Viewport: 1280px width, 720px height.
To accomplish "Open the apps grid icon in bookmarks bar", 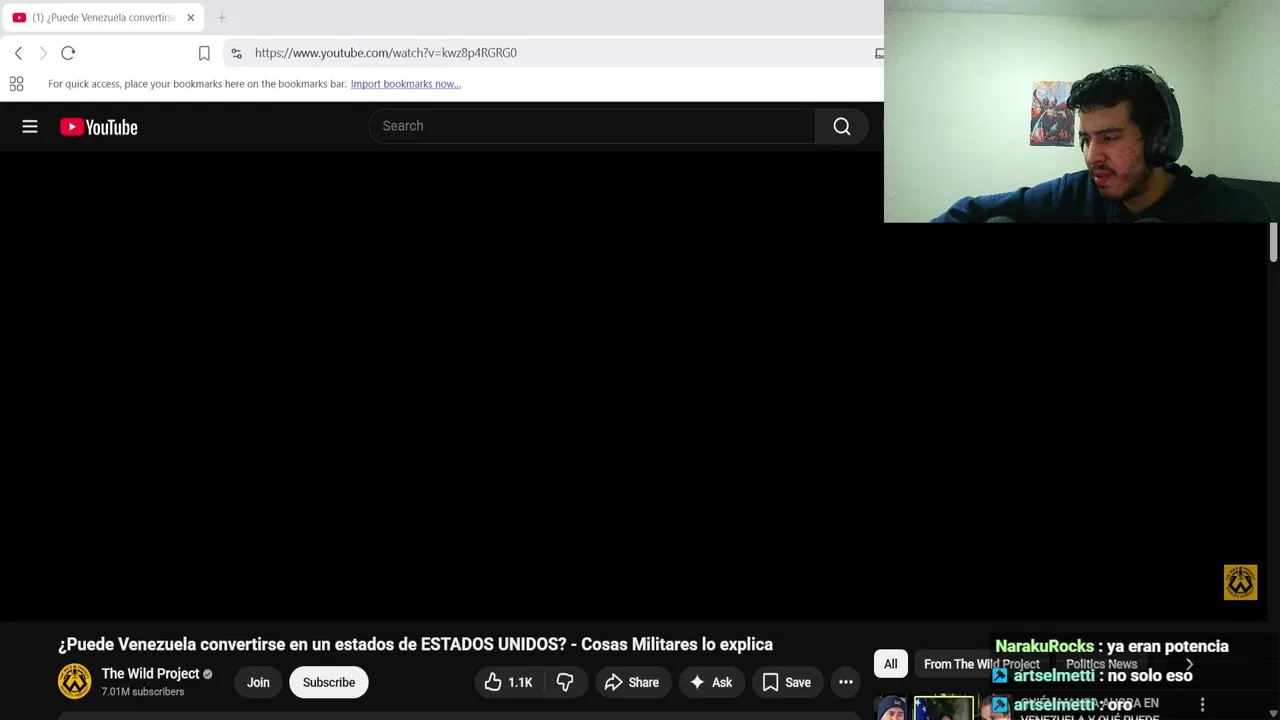I will [x=16, y=84].
